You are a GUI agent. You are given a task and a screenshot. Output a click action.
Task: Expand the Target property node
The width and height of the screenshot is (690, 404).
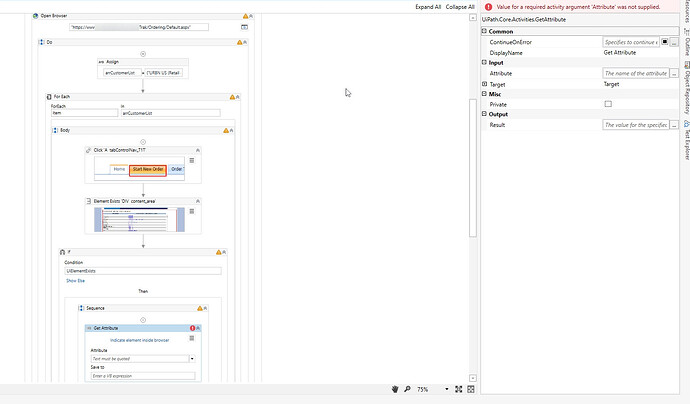click(484, 84)
